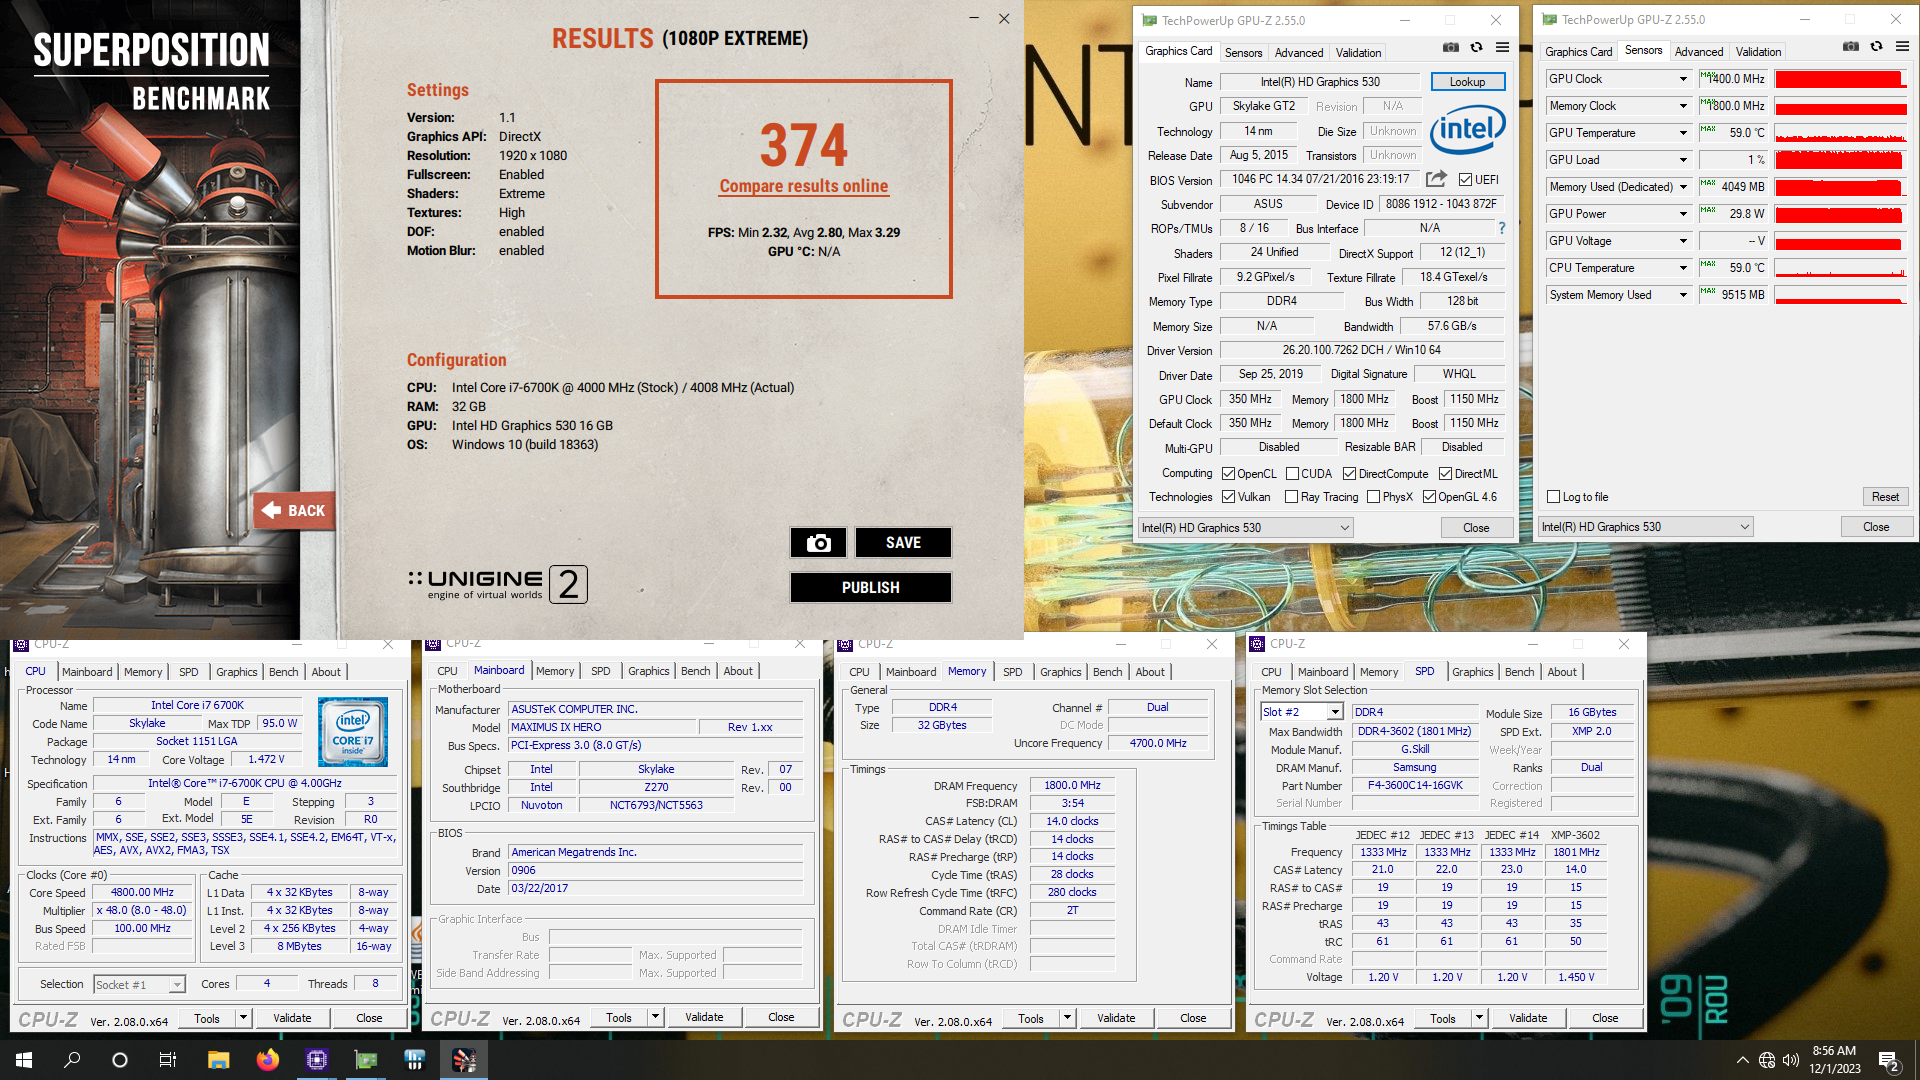1920x1080 pixels.
Task: Toggle the Ray Tracing checkbox
Action: (x=1291, y=497)
